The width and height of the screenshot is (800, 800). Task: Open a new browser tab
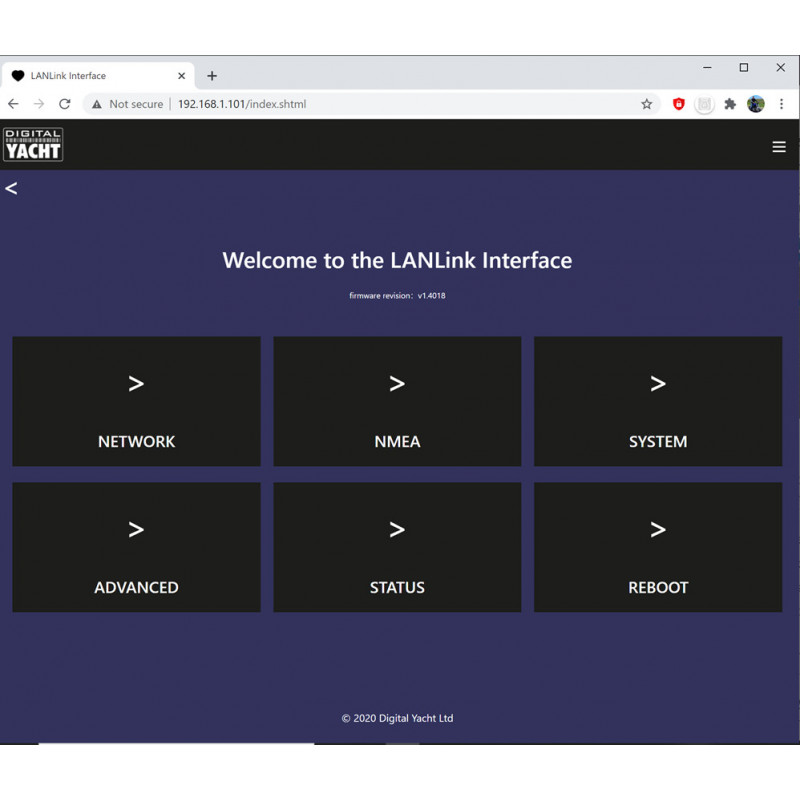[212, 76]
